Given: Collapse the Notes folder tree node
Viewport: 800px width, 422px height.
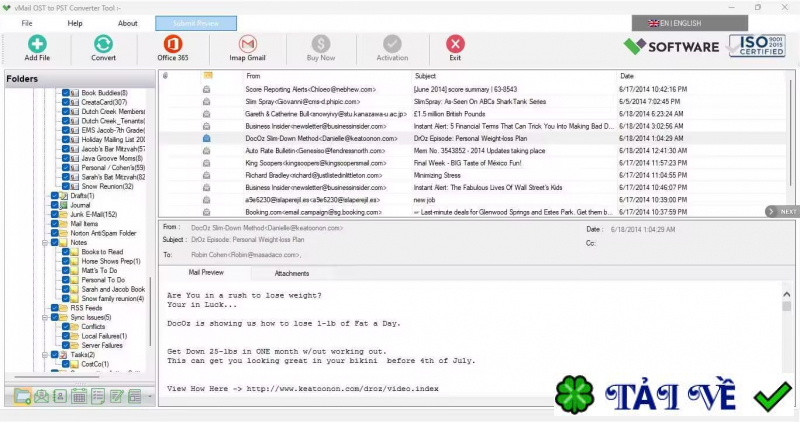Looking at the screenshot, I should (45, 243).
